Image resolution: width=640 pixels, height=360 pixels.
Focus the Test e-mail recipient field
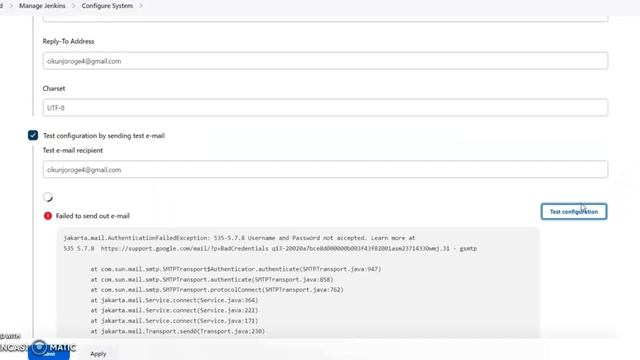(x=325, y=169)
